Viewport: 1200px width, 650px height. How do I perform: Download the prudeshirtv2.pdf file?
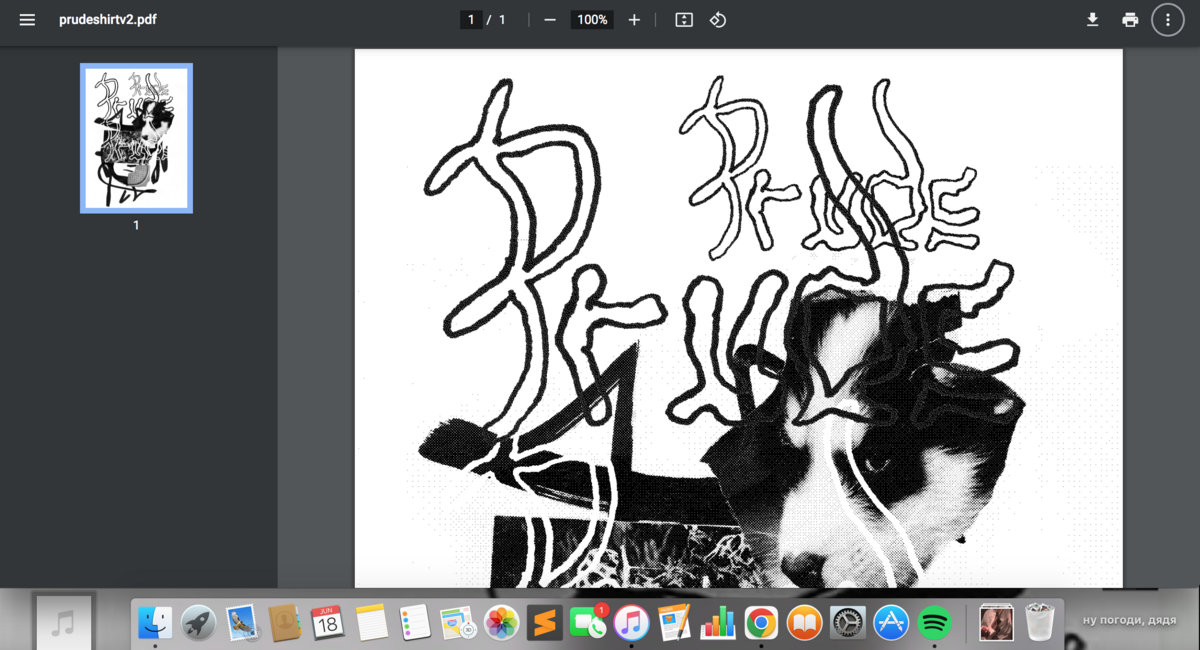click(x=1093, y=20)
